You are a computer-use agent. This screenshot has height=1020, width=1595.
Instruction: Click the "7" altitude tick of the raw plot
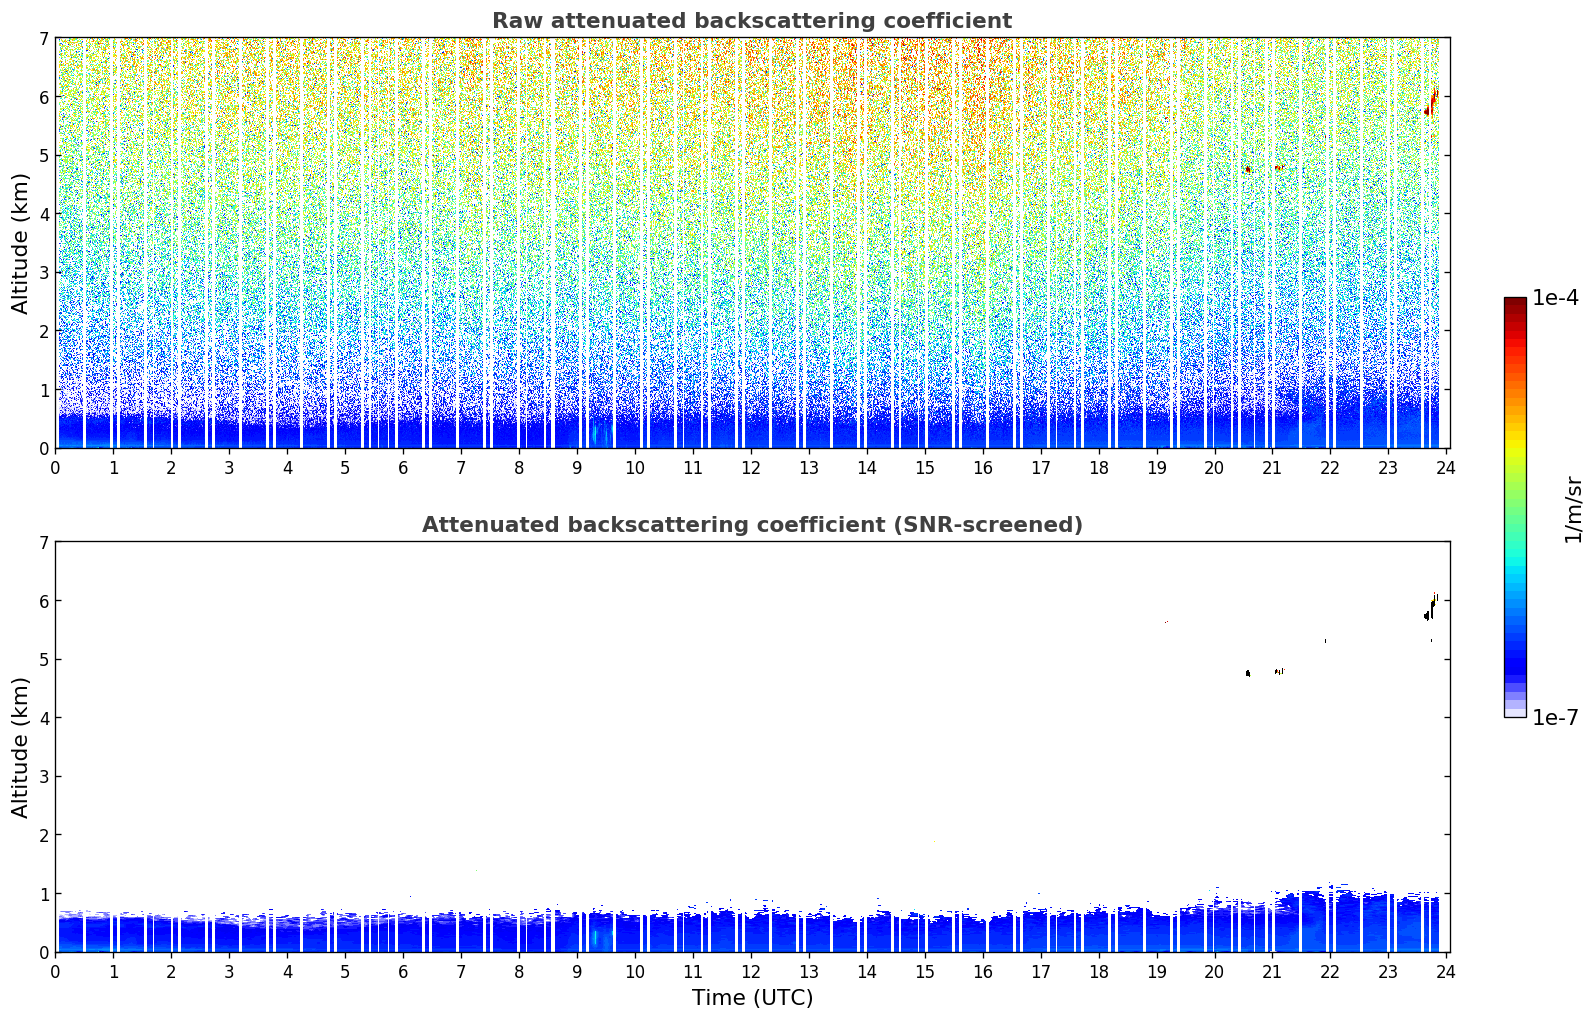[x=43, y=38]
